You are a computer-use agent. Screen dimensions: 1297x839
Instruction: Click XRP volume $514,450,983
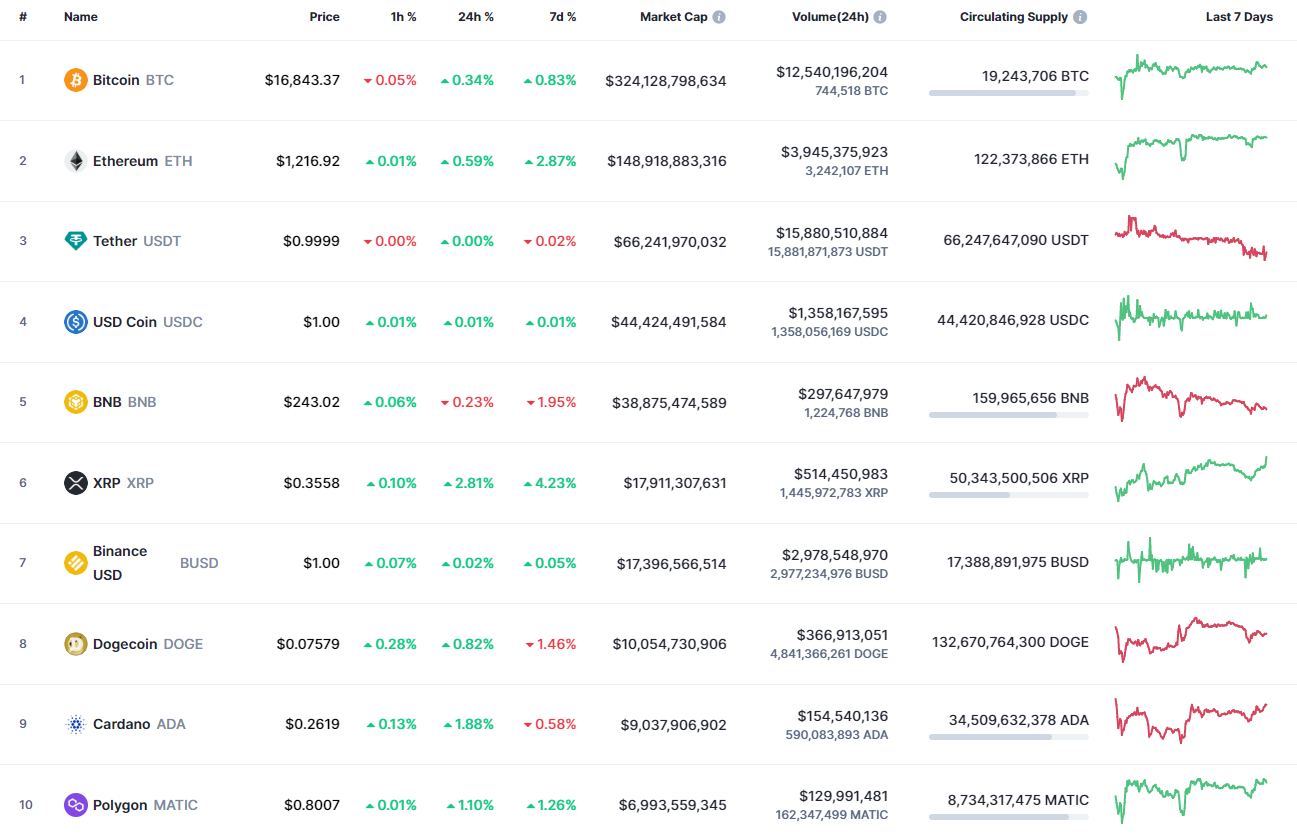841,474
